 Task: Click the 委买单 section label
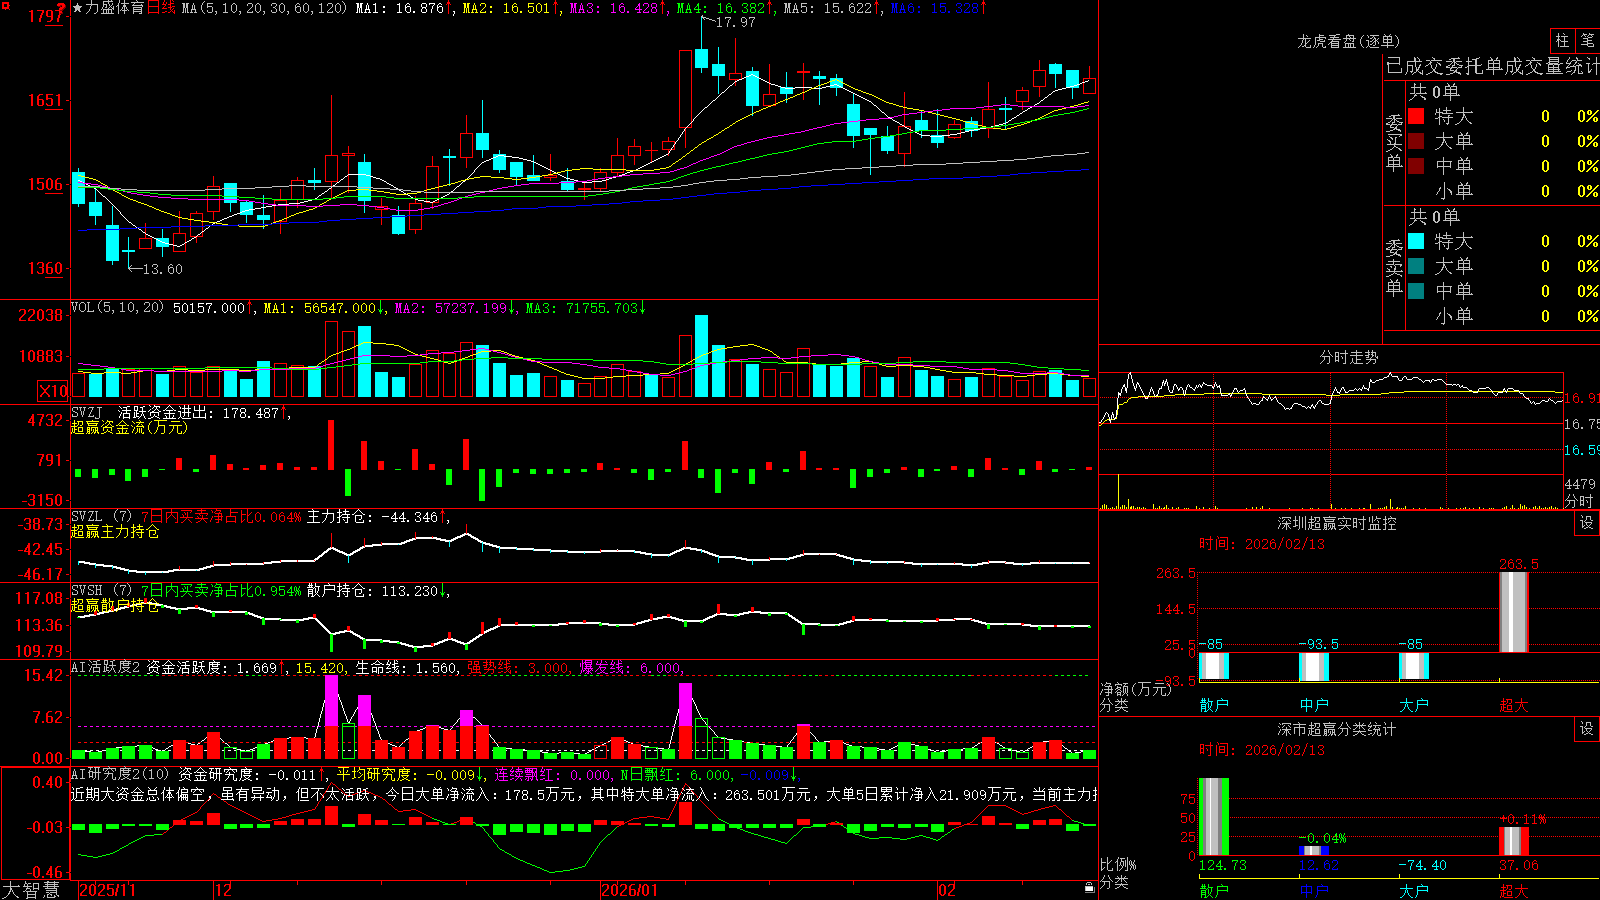1394,142
